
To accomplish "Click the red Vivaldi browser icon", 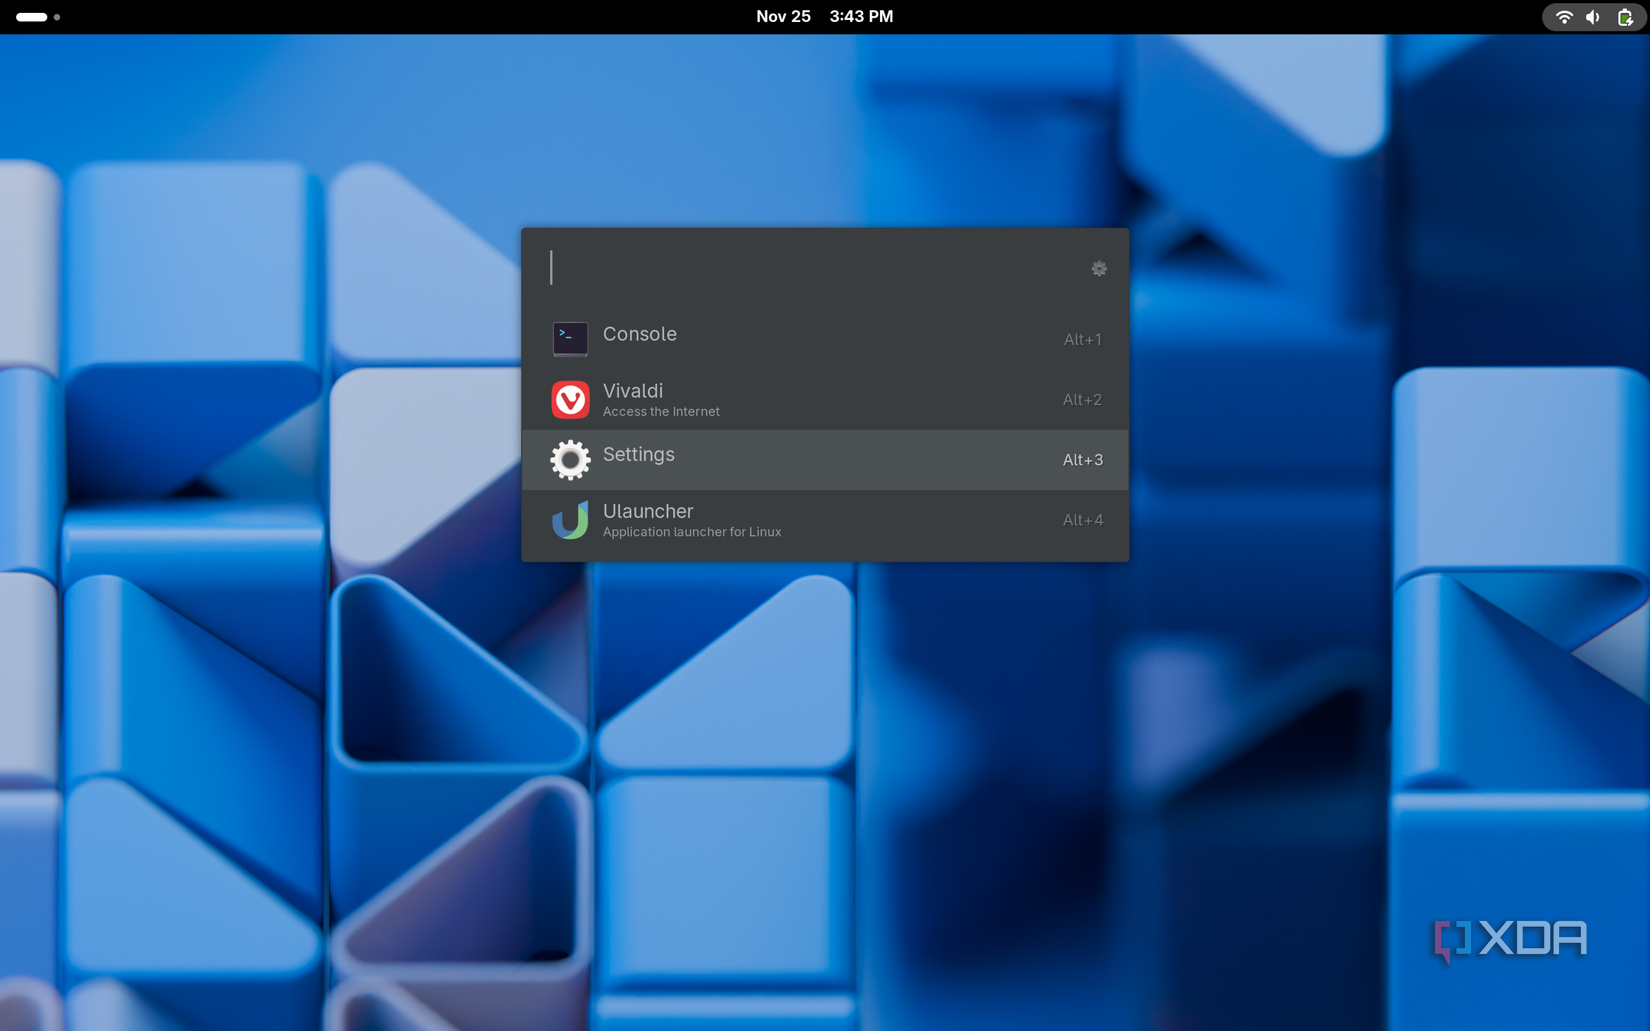I will 568,400.
